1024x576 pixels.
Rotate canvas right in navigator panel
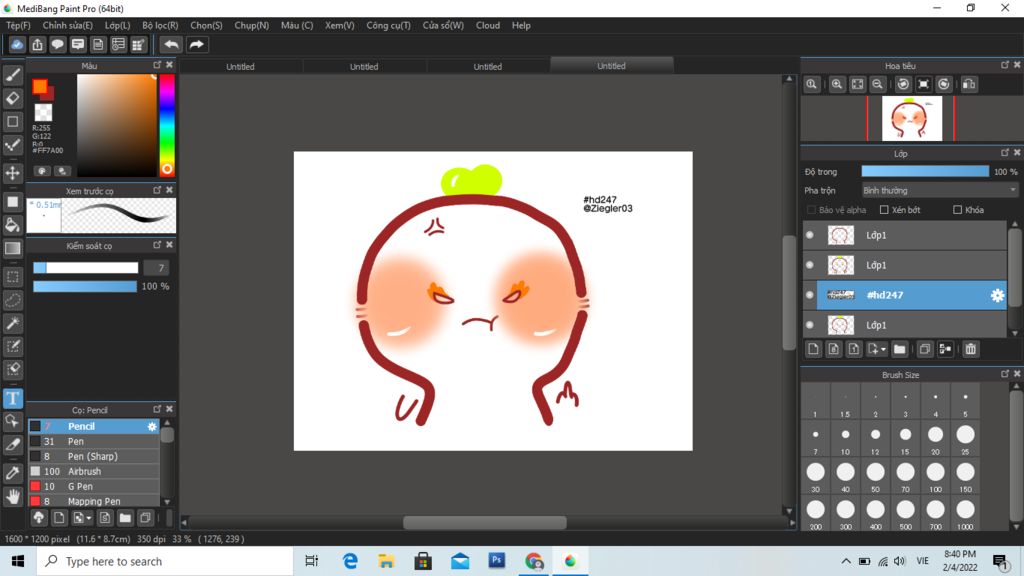coord(944,84)
